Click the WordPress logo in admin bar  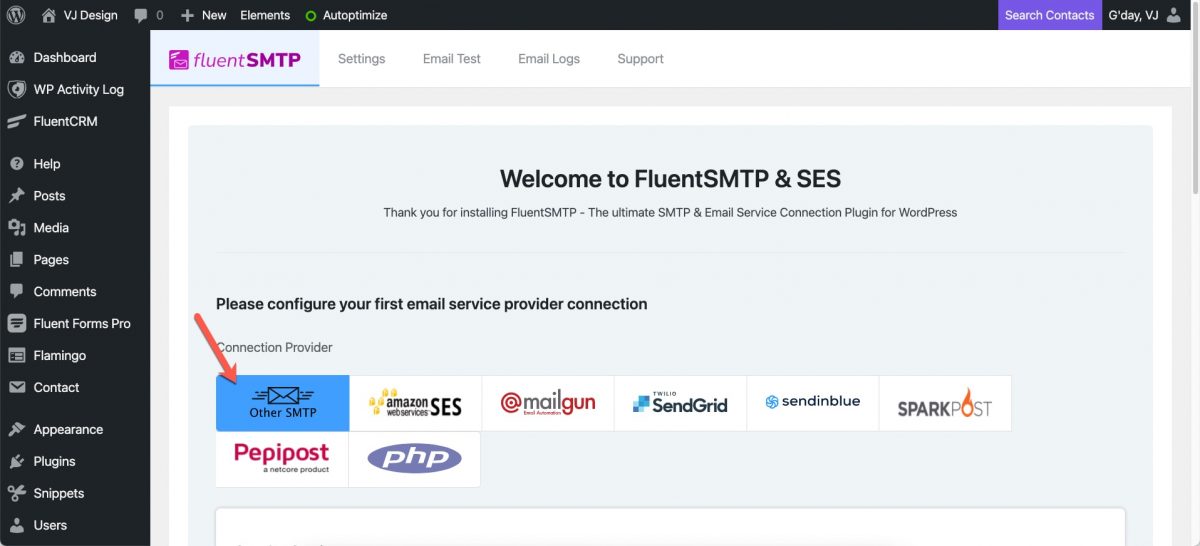click(x=16, y=15)
